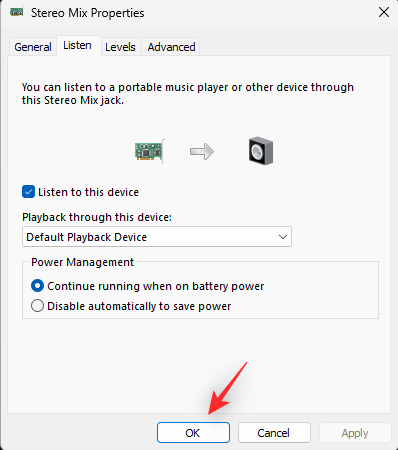Open the Levels tab

pos(120,47)
